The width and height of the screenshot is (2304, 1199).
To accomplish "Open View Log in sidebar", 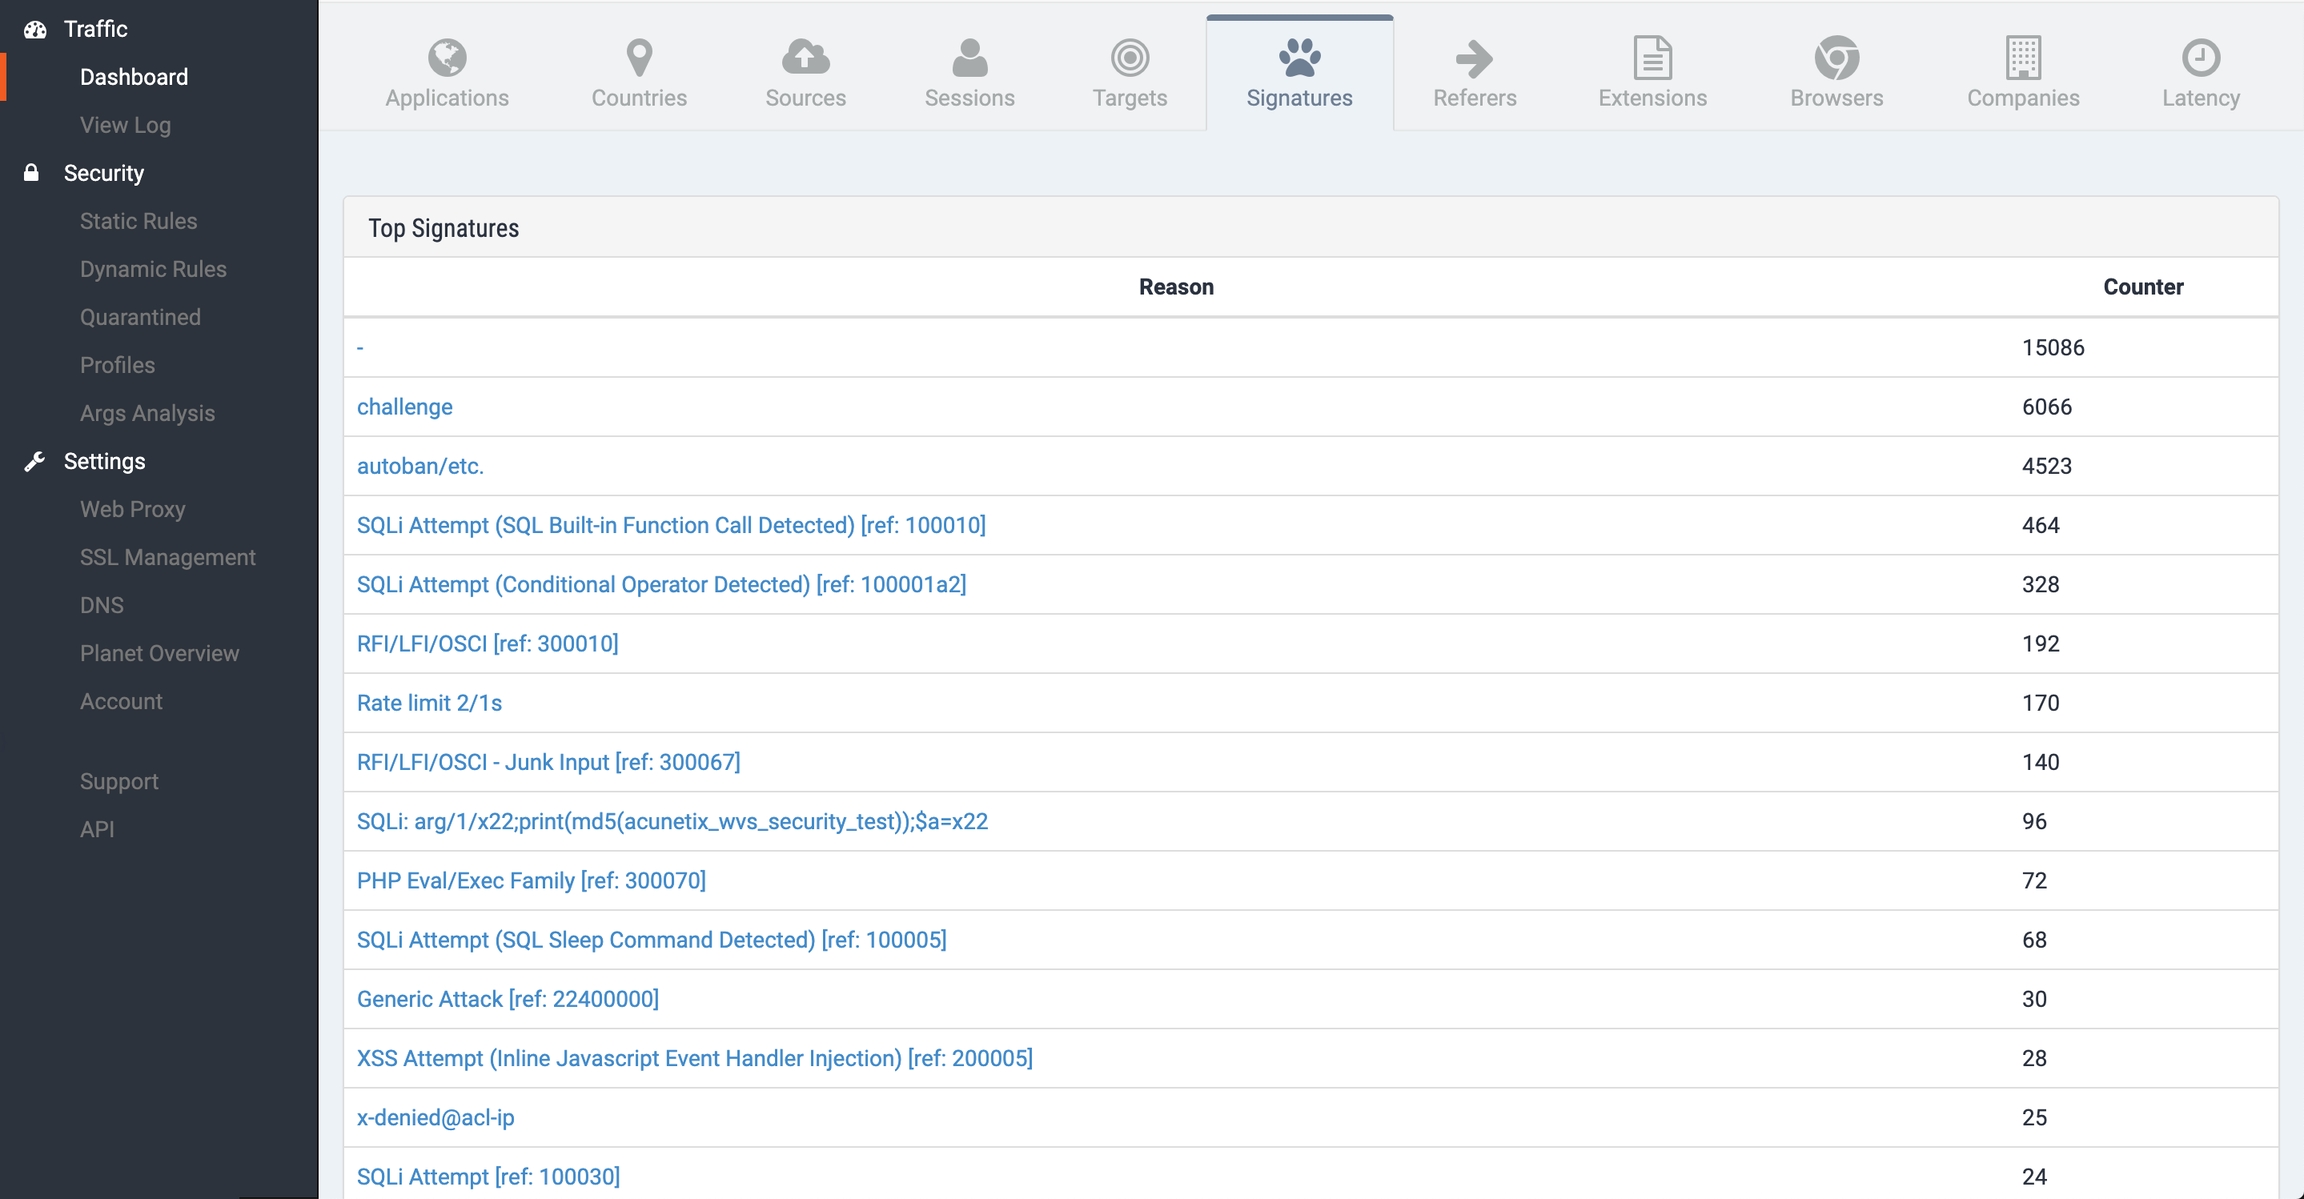I will tap(125, 125).
